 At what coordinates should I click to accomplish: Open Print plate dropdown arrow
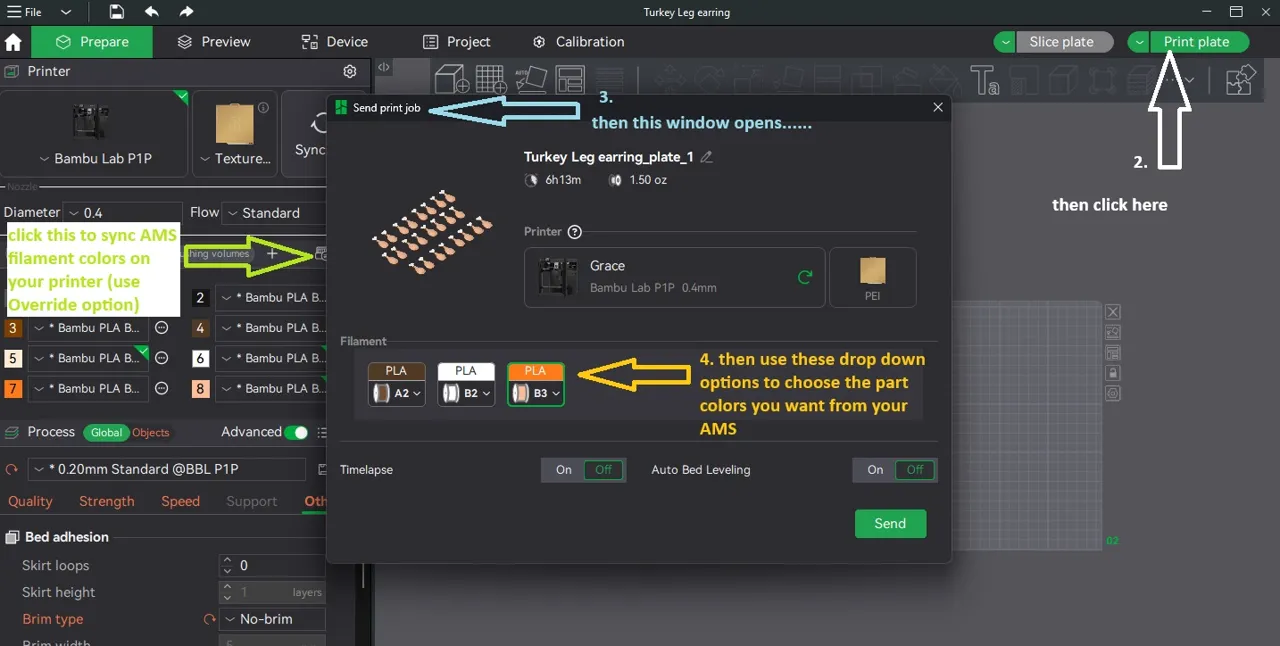(1139, 42)
